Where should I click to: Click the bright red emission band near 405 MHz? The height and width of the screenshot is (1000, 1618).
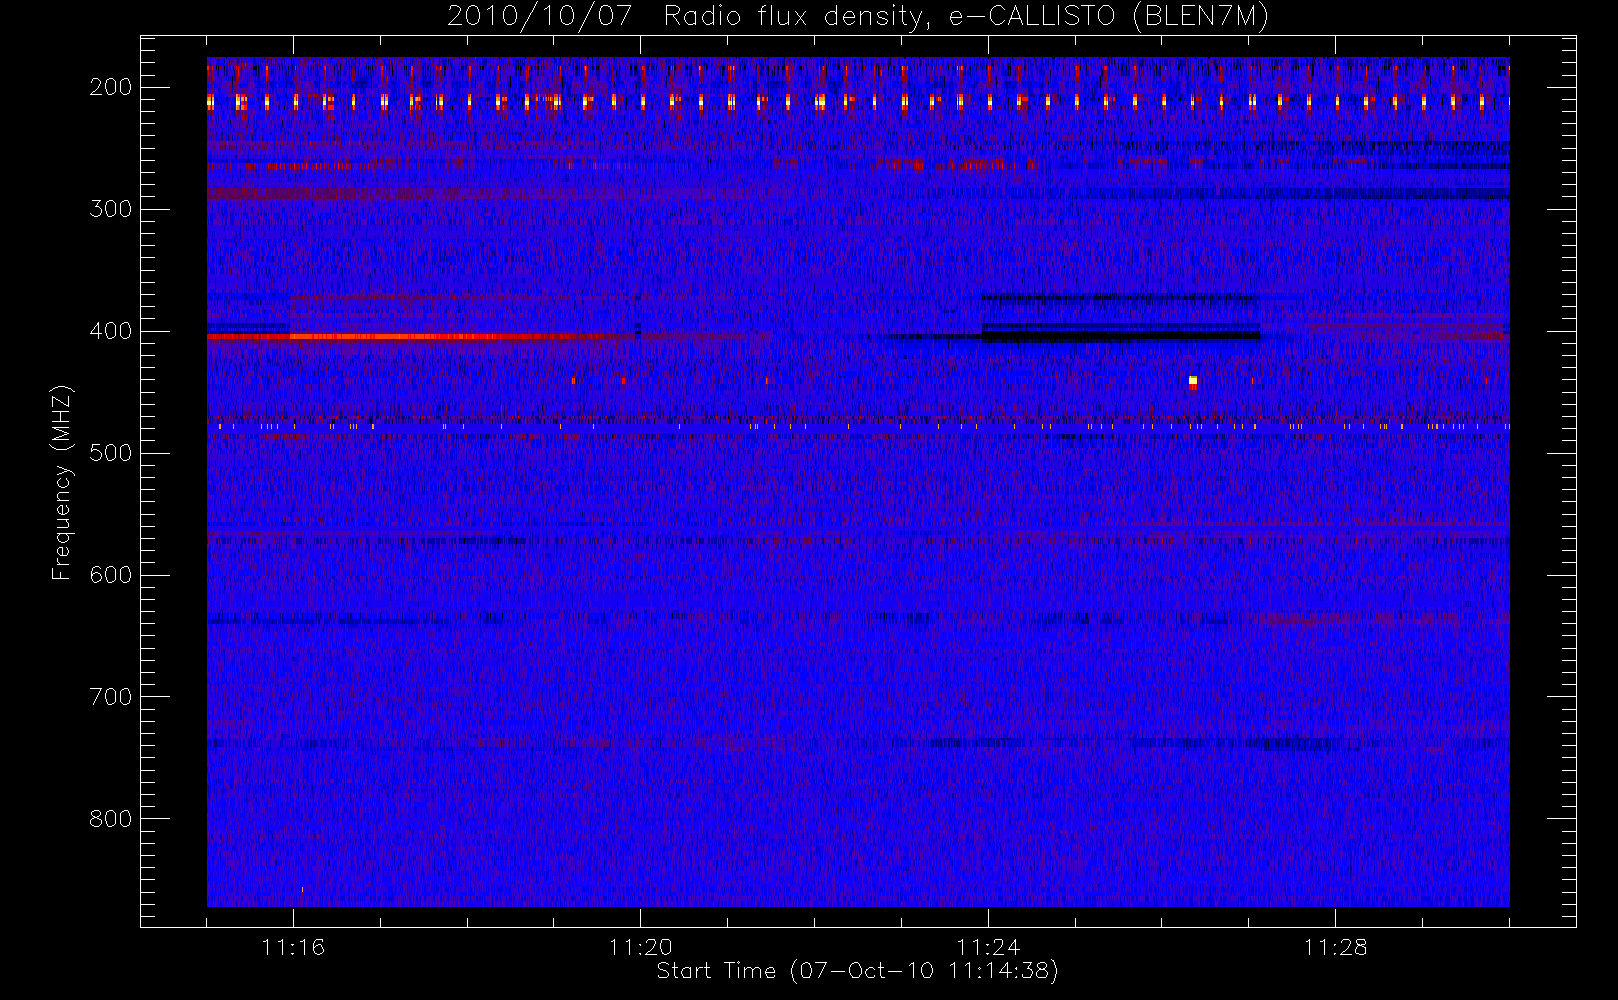pos(420,337)
